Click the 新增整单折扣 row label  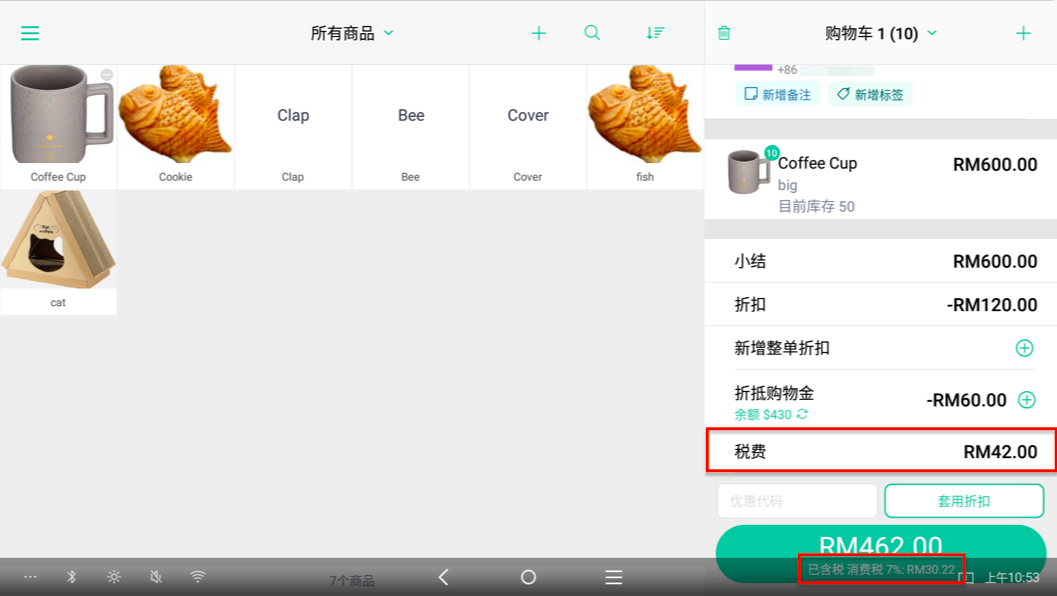coord(782,348)
